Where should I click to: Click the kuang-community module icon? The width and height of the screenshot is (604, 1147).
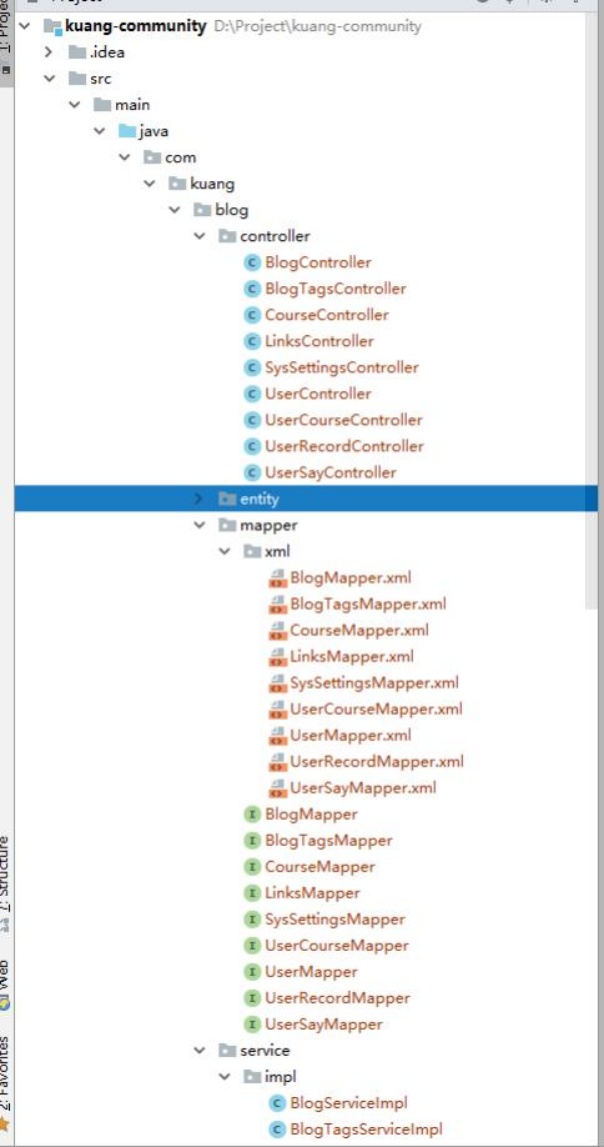click(x=52, y=27)
